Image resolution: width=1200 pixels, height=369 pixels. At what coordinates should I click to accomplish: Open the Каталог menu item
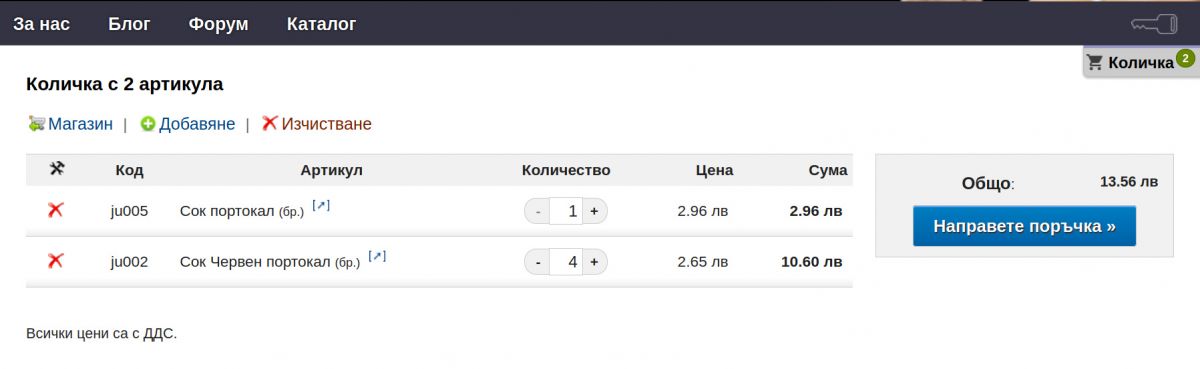click(x=321, y=24)
